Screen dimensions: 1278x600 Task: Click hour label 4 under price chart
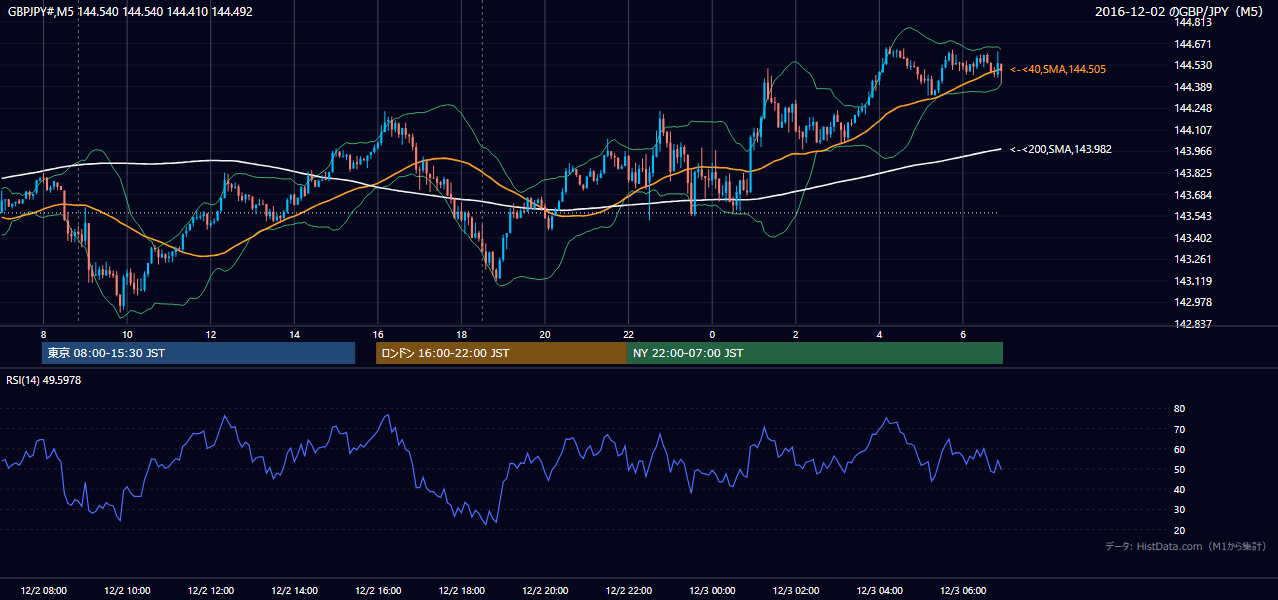(879, 334)
